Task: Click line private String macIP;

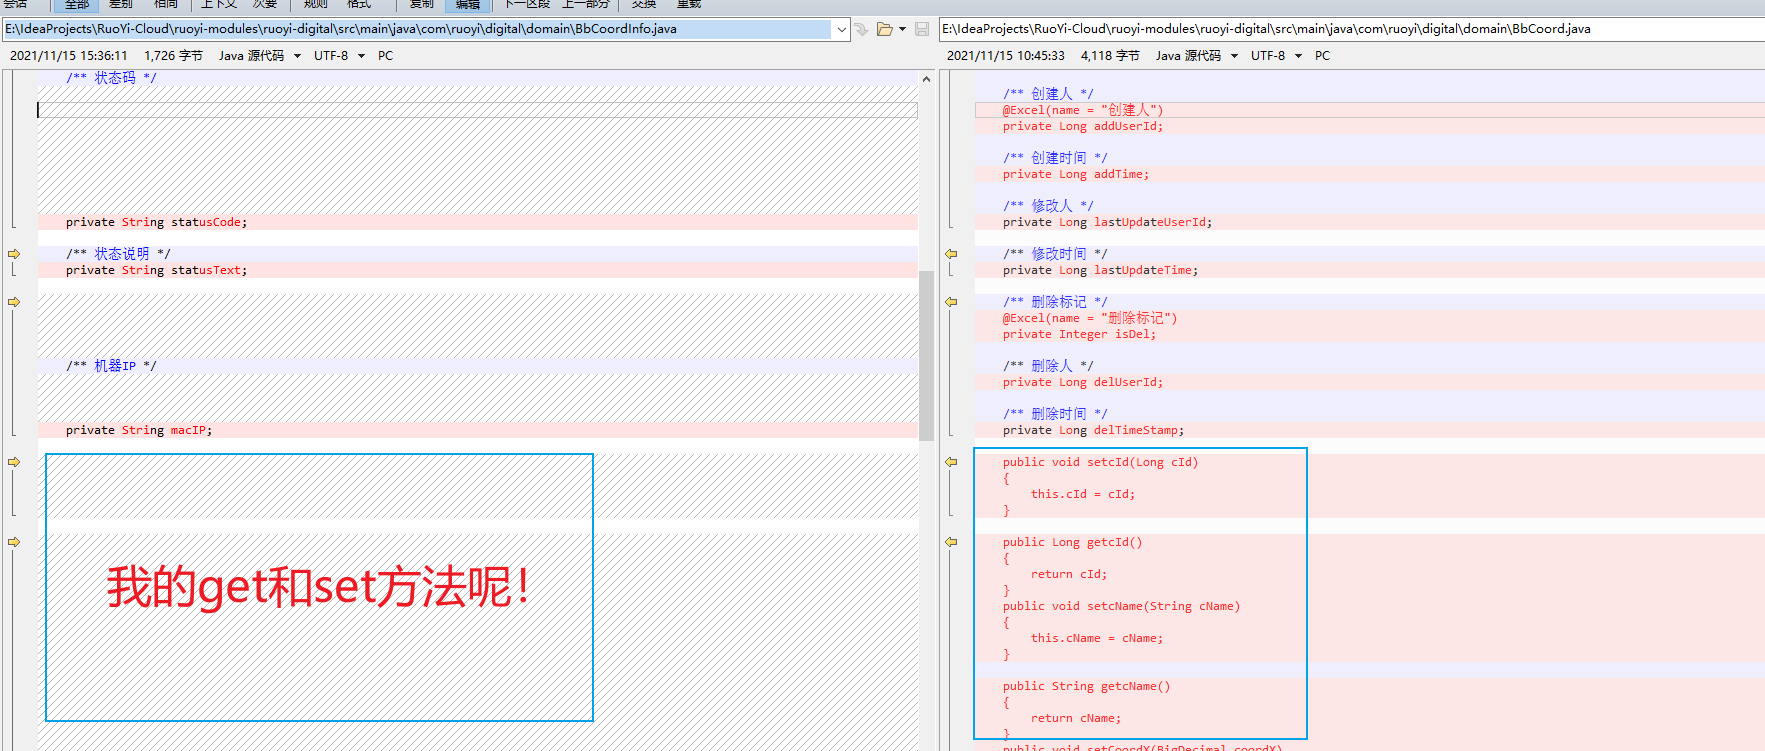Action: pos(139,430)
